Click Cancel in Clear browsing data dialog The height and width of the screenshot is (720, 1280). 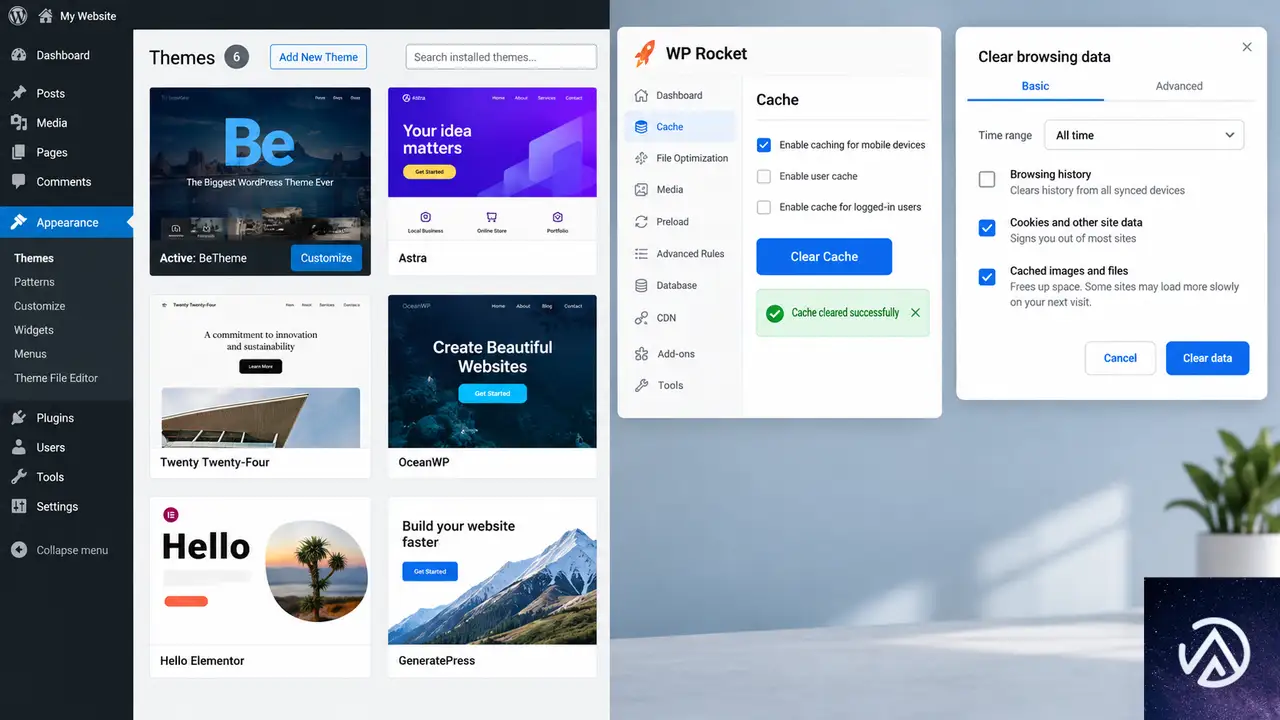point(1120,358)
